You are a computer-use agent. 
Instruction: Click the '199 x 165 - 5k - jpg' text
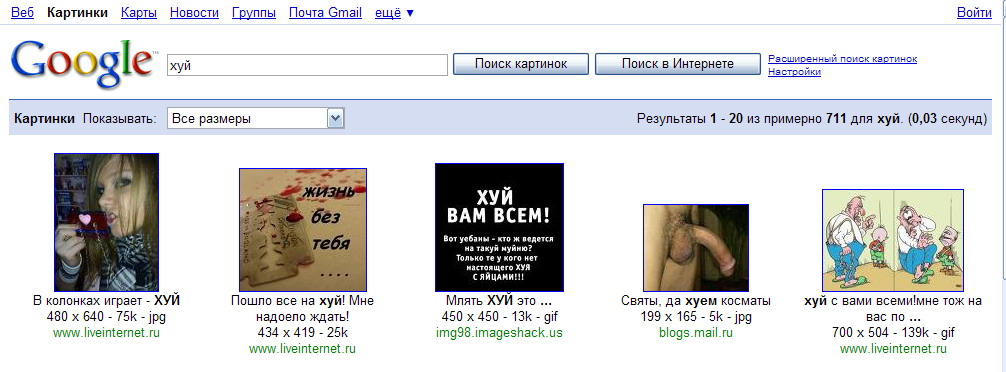[695, 317]
